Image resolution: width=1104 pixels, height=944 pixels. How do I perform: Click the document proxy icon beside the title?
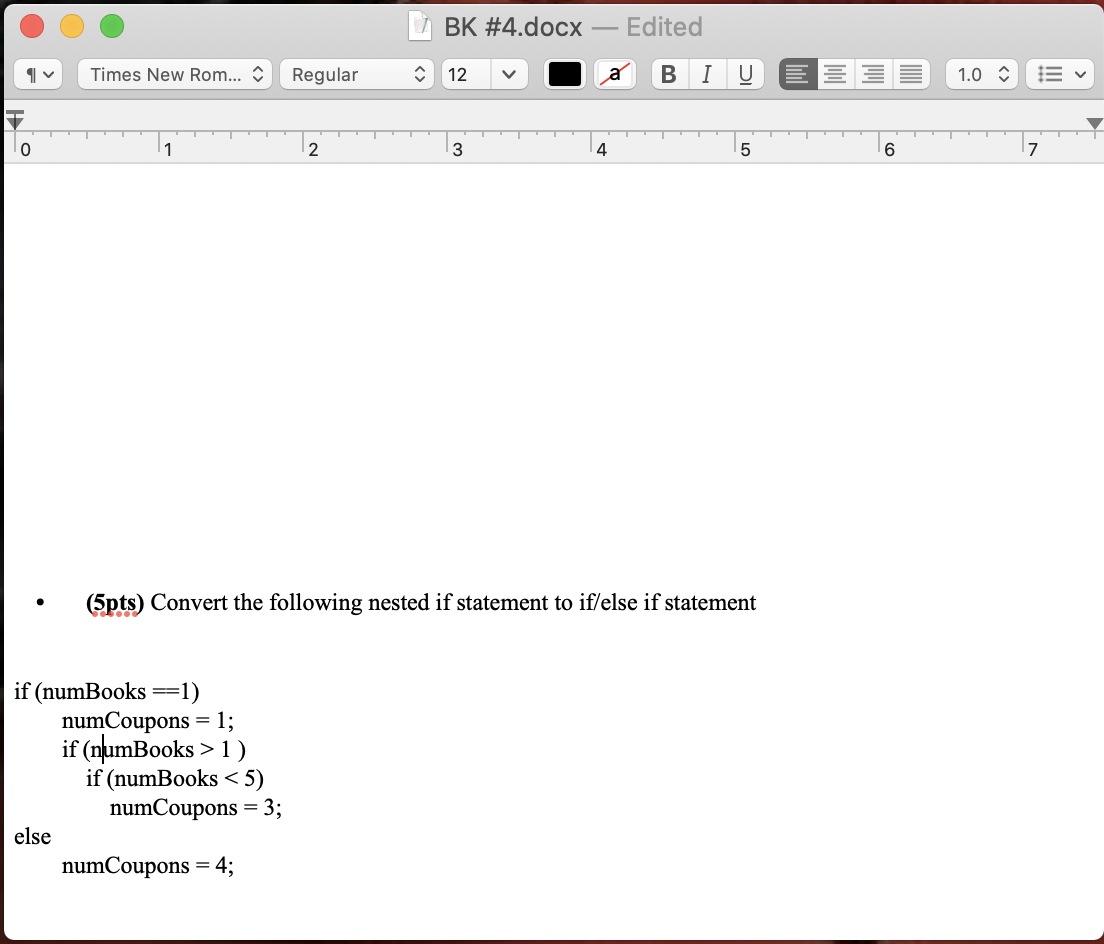tap(420, 26)
